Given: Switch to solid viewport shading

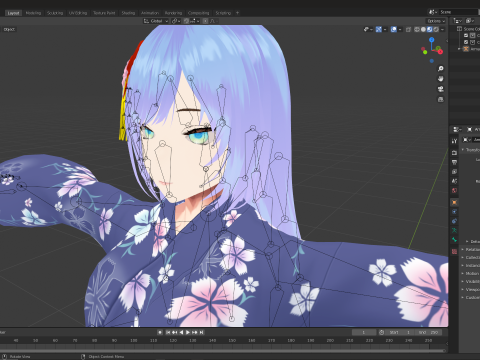Looking at the screenshot, I should (x=423, y=29).
